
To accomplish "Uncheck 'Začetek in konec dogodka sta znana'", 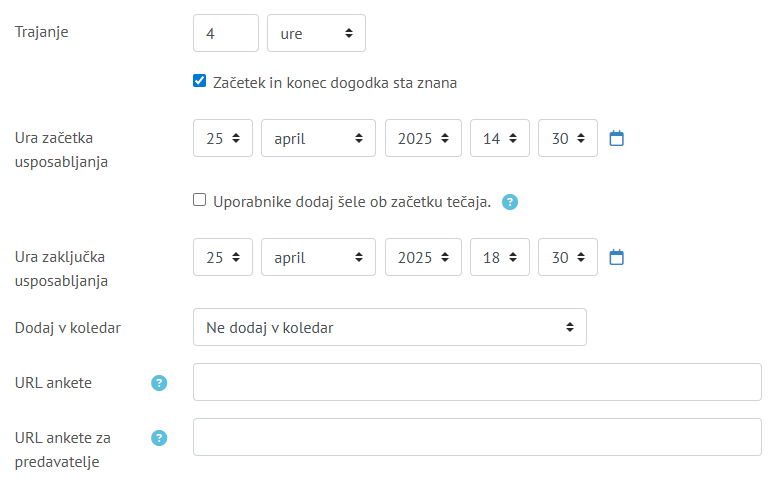I will pyautogui.click(x=200, y=81).
